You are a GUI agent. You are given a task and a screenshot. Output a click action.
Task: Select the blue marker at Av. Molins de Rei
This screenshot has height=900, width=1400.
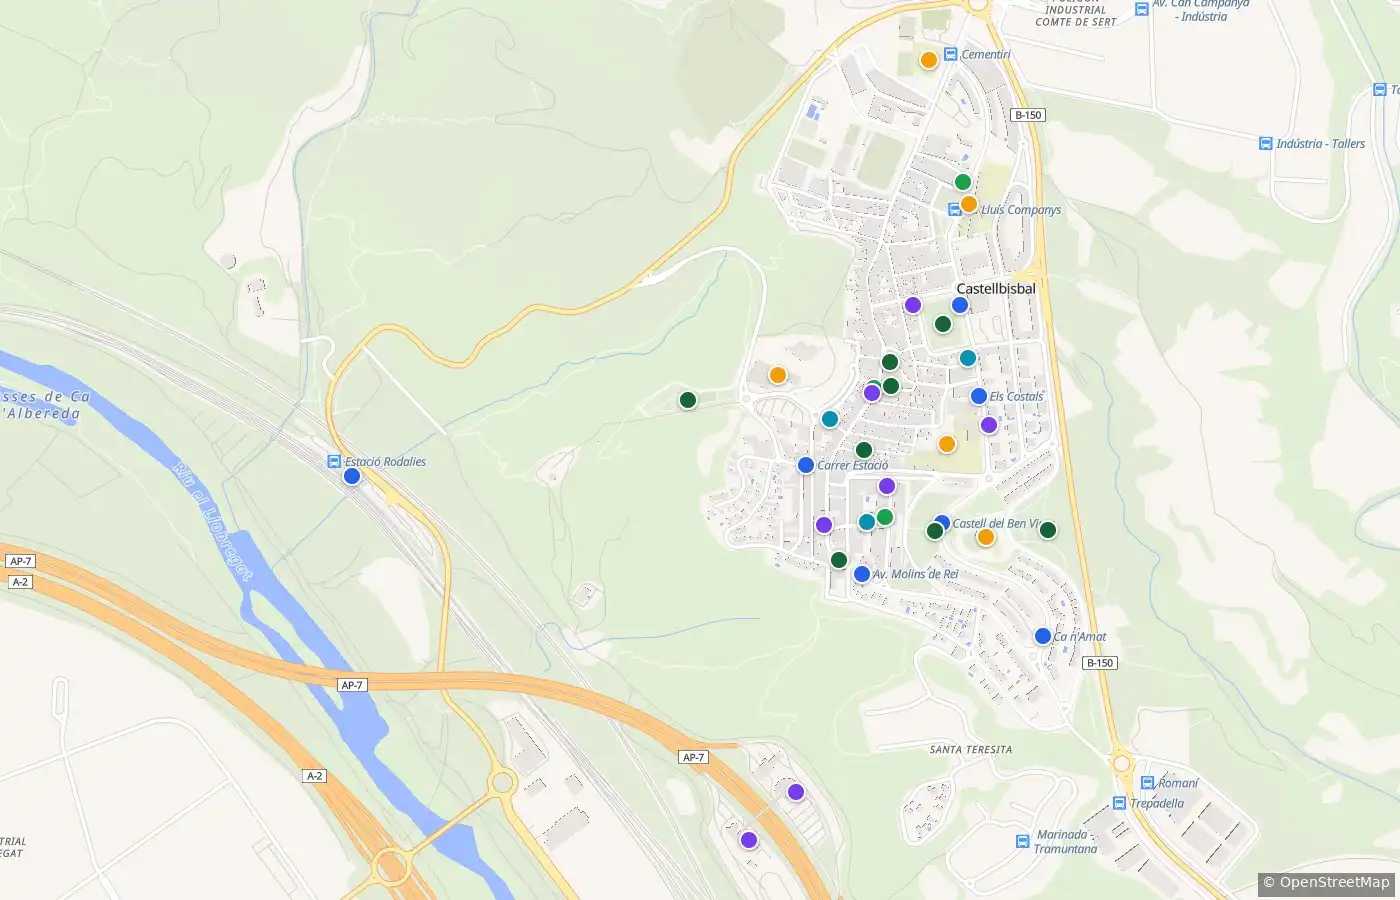pos(862,574)
